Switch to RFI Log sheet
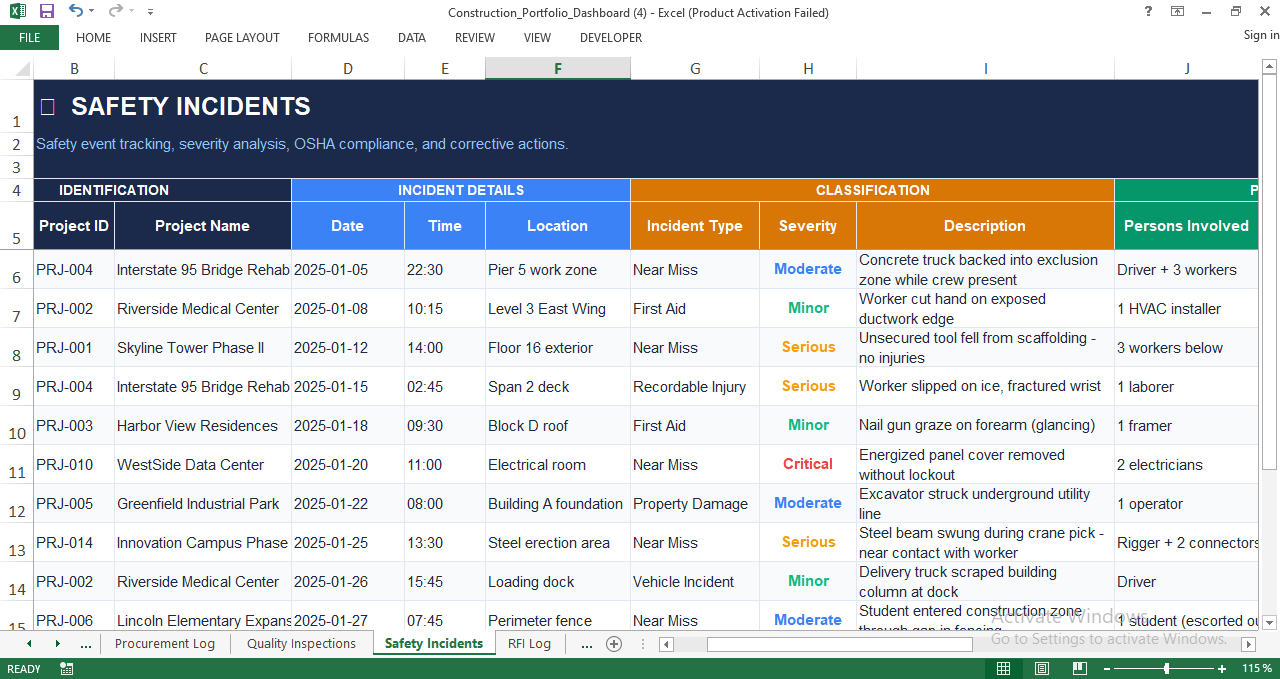Image resolution: width=1280 pixels, height=679 pixels. tap(529, 644)
